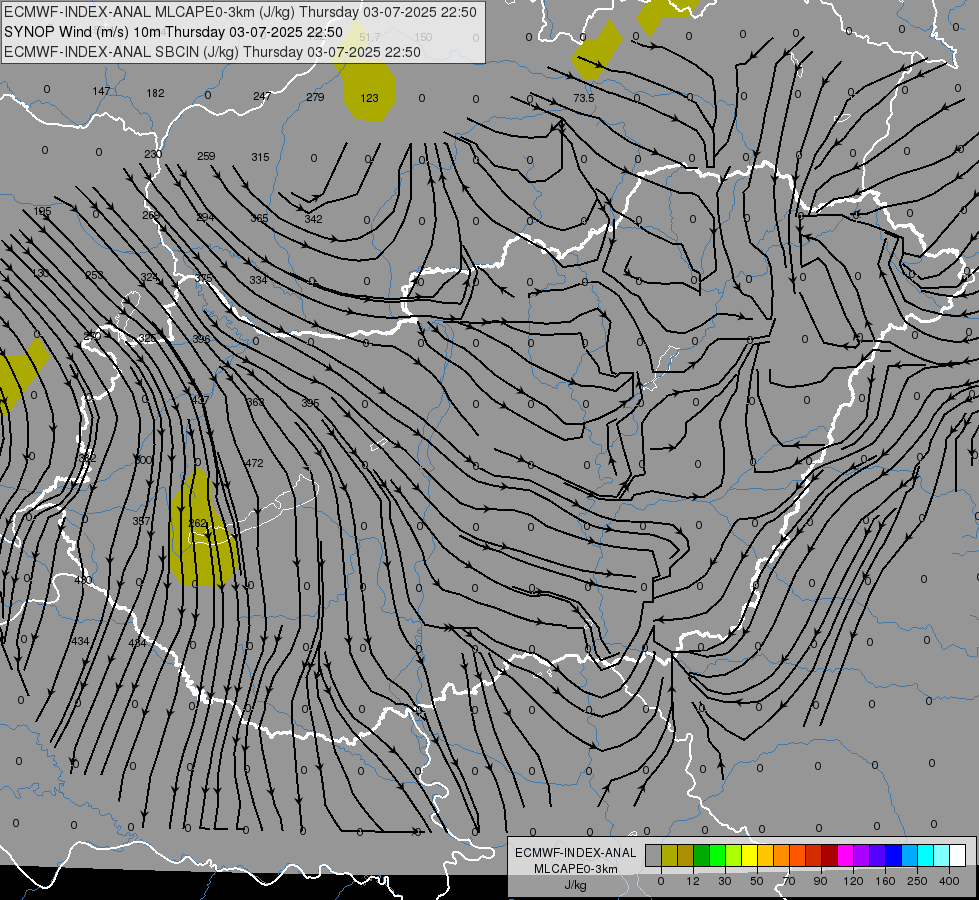
Task: Click the map value 279
Action: point(315,97)
